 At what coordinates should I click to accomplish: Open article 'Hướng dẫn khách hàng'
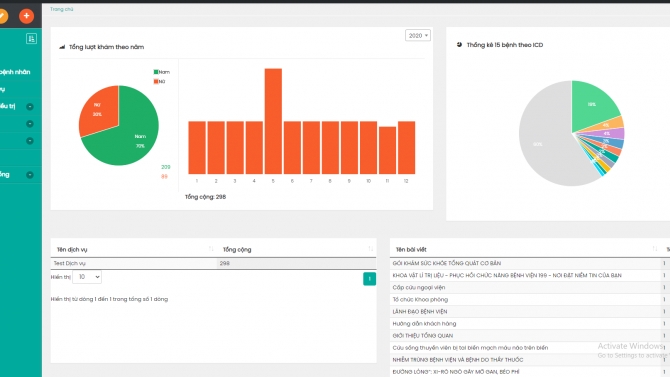click(424, 324)
